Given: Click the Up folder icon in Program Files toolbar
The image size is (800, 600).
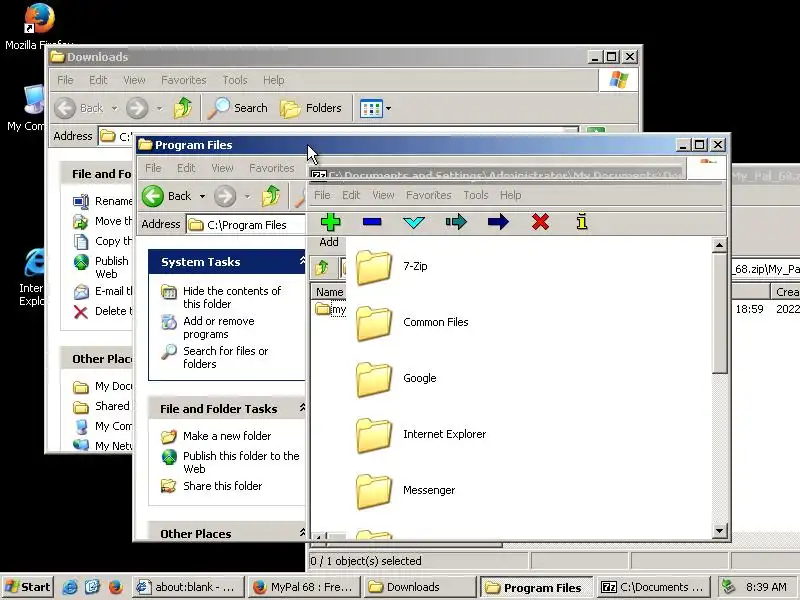Looking at the screenshot, I should [271, 196].
